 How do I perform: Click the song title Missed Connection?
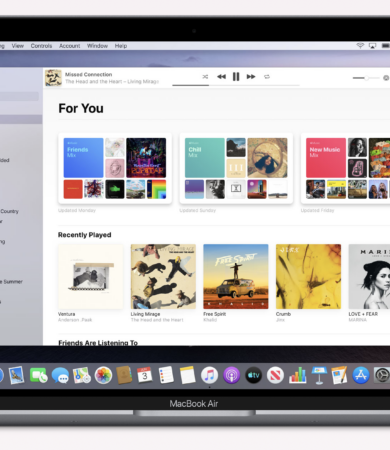click(x=89, y=74)
